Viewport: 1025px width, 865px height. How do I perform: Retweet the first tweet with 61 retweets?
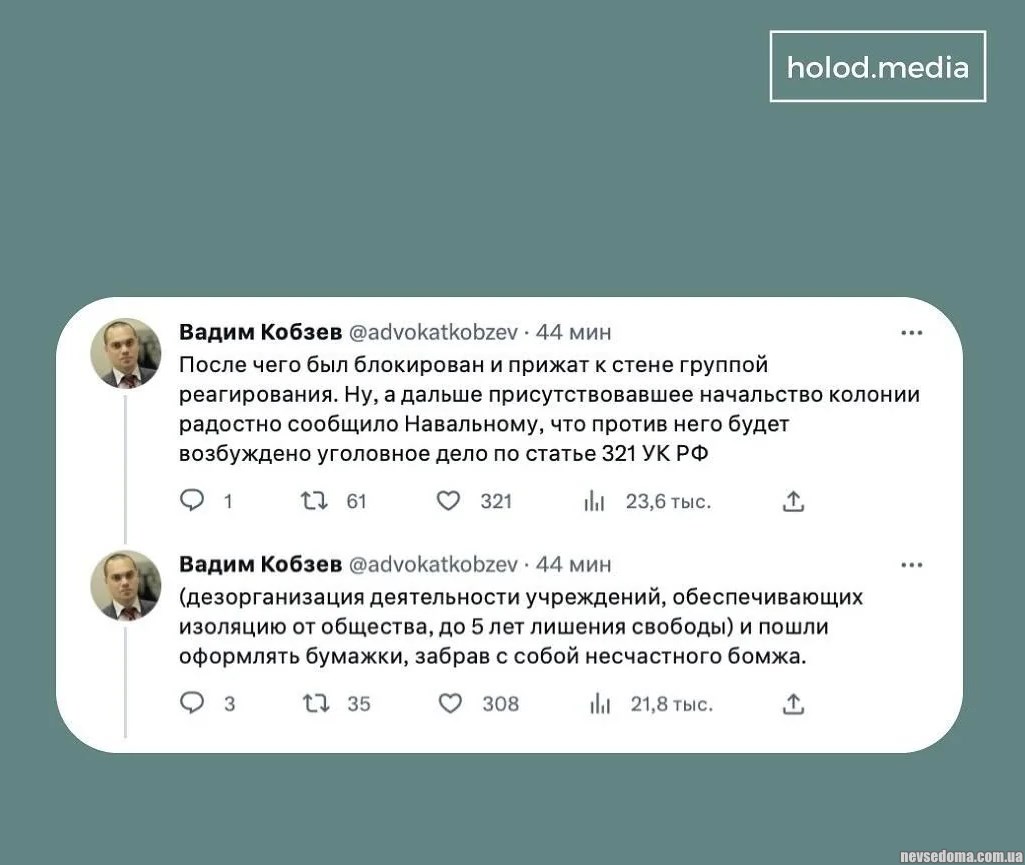click(x=315, y=501)
